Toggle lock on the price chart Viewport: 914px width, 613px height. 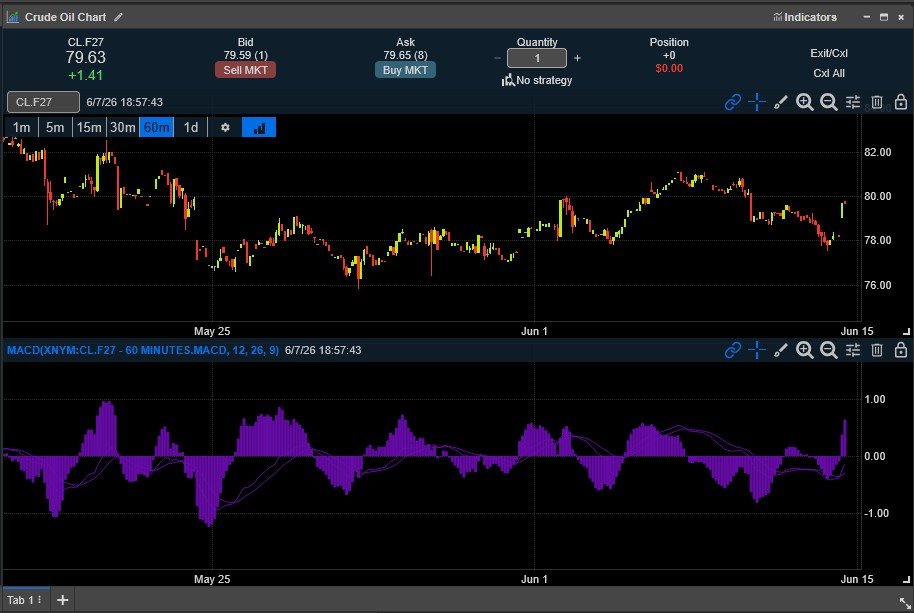coord(901,102)
